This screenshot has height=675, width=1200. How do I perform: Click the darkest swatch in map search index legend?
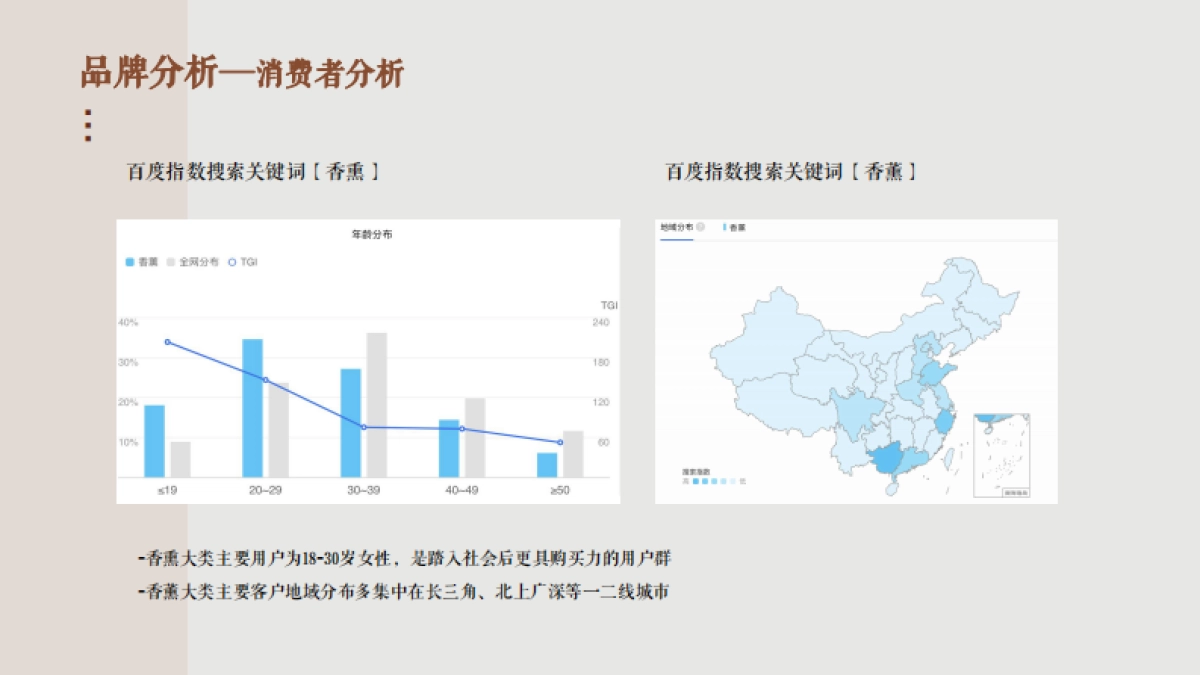(x=695, y=481)
